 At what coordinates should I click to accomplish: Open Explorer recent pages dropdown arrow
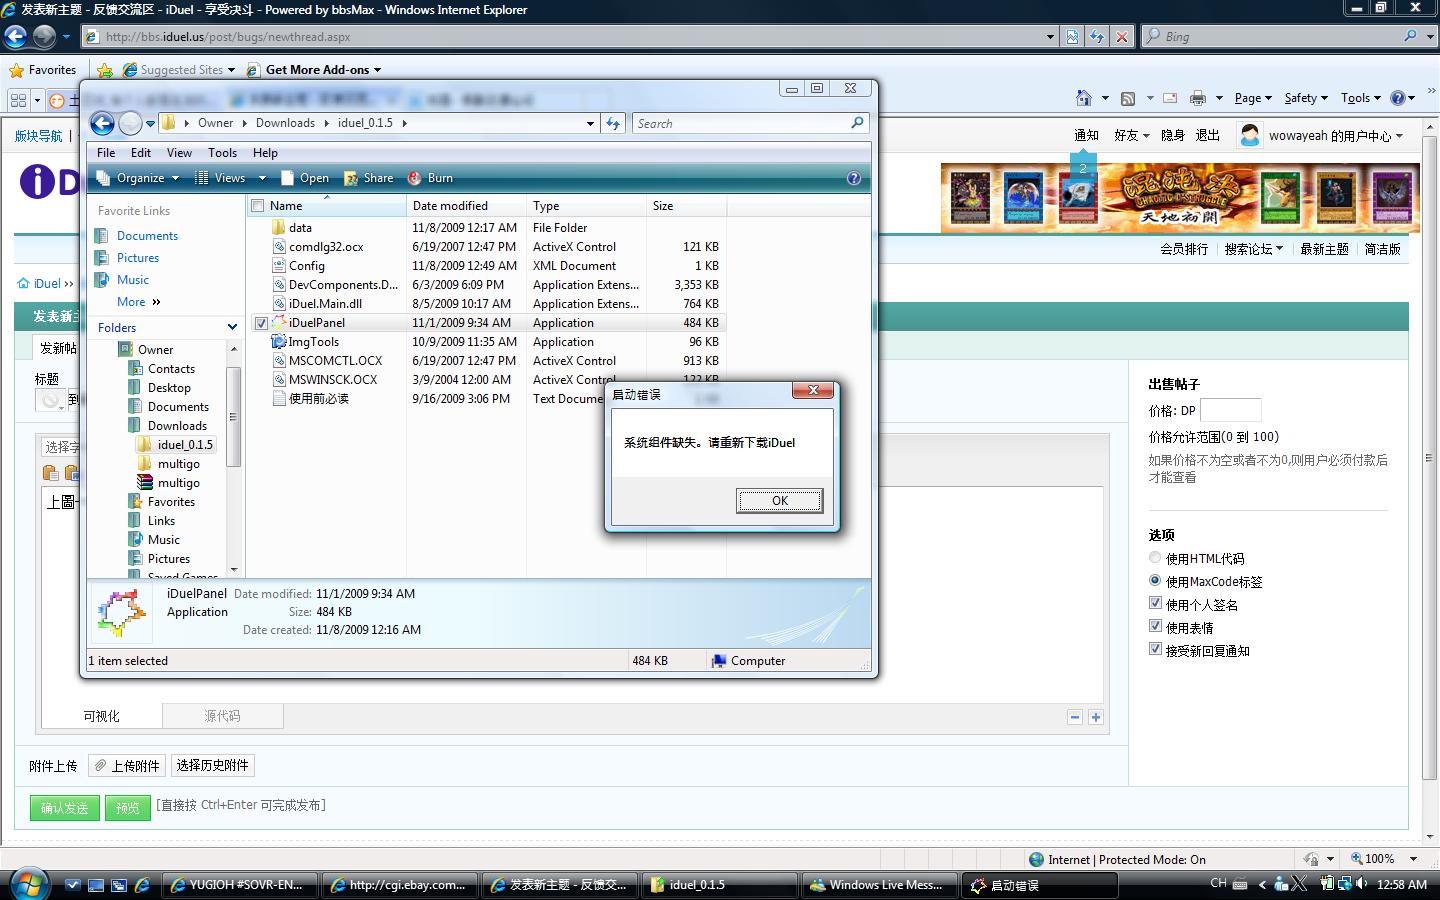click(150, 124)
